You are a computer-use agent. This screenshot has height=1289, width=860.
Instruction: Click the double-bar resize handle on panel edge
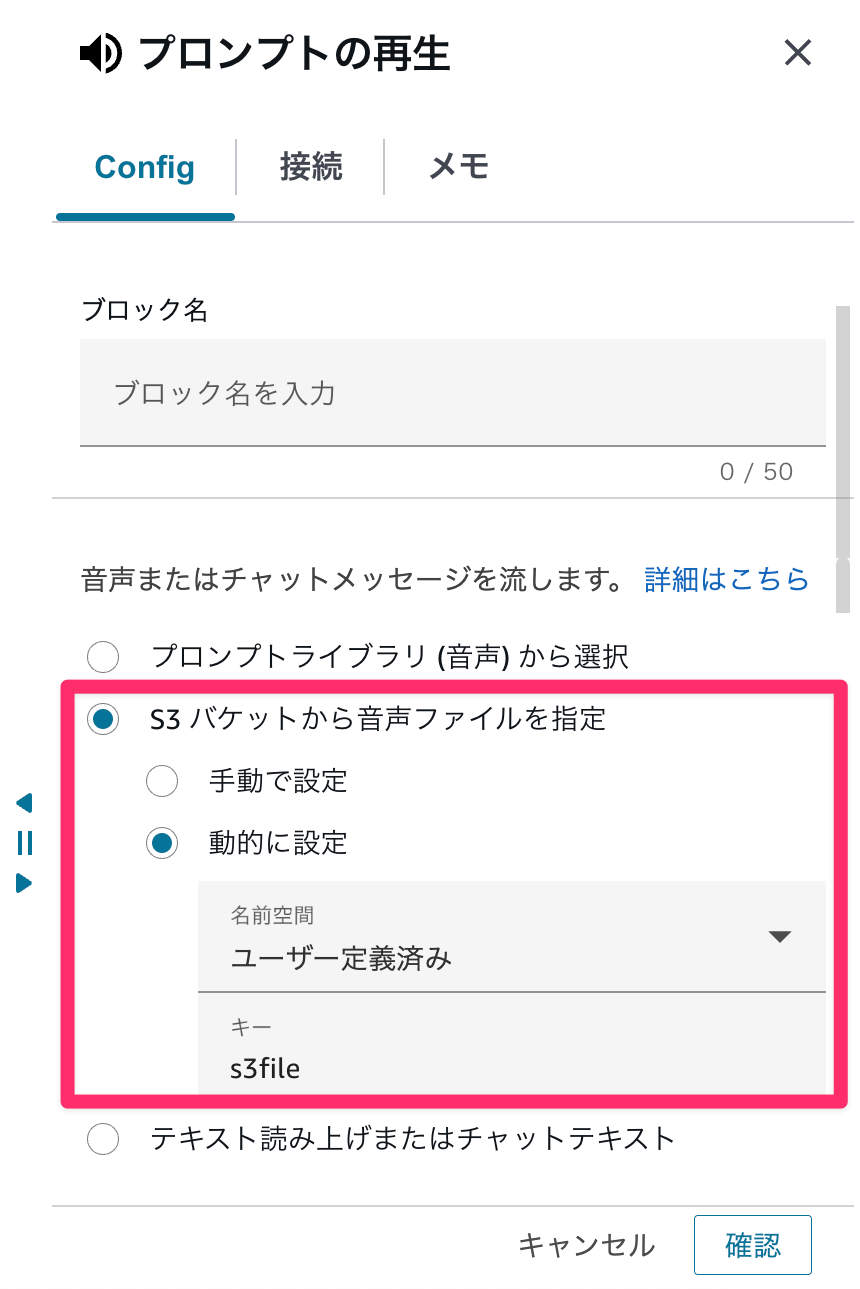point(25,843)
